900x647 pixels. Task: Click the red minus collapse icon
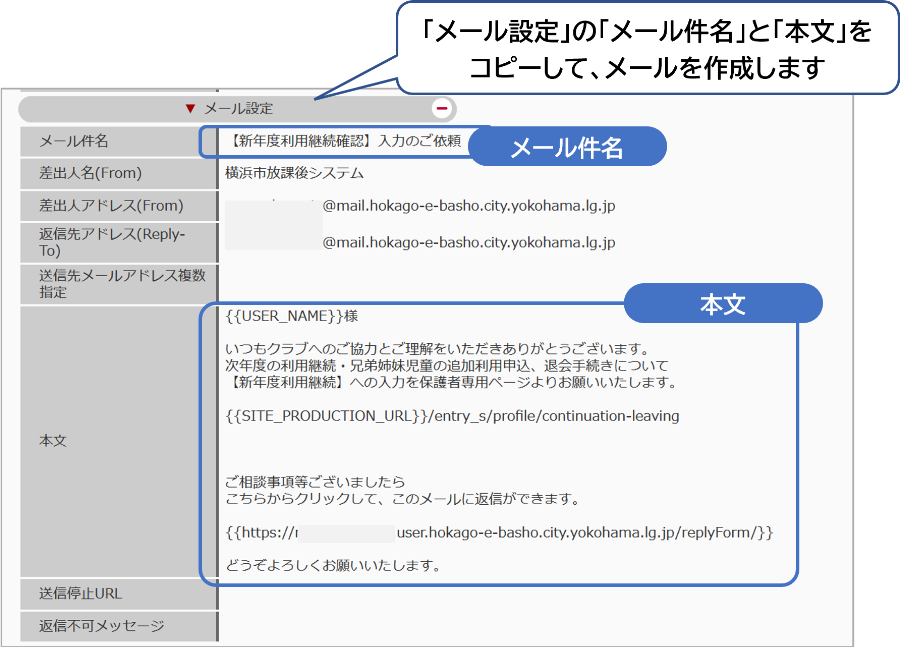[x=442, y=108]
